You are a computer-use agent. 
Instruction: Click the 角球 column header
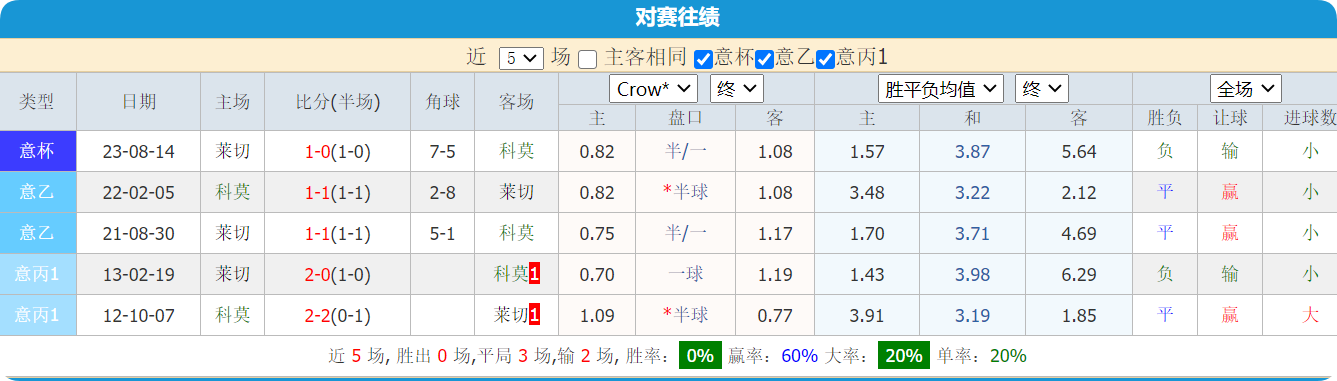pos(442,102)
